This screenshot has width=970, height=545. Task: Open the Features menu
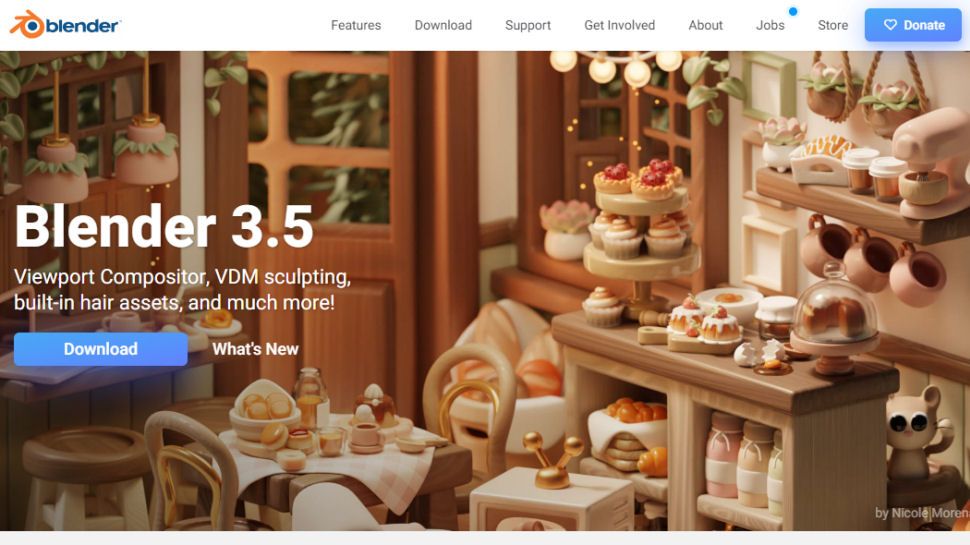pyautogui.click(x=356, y=25)
